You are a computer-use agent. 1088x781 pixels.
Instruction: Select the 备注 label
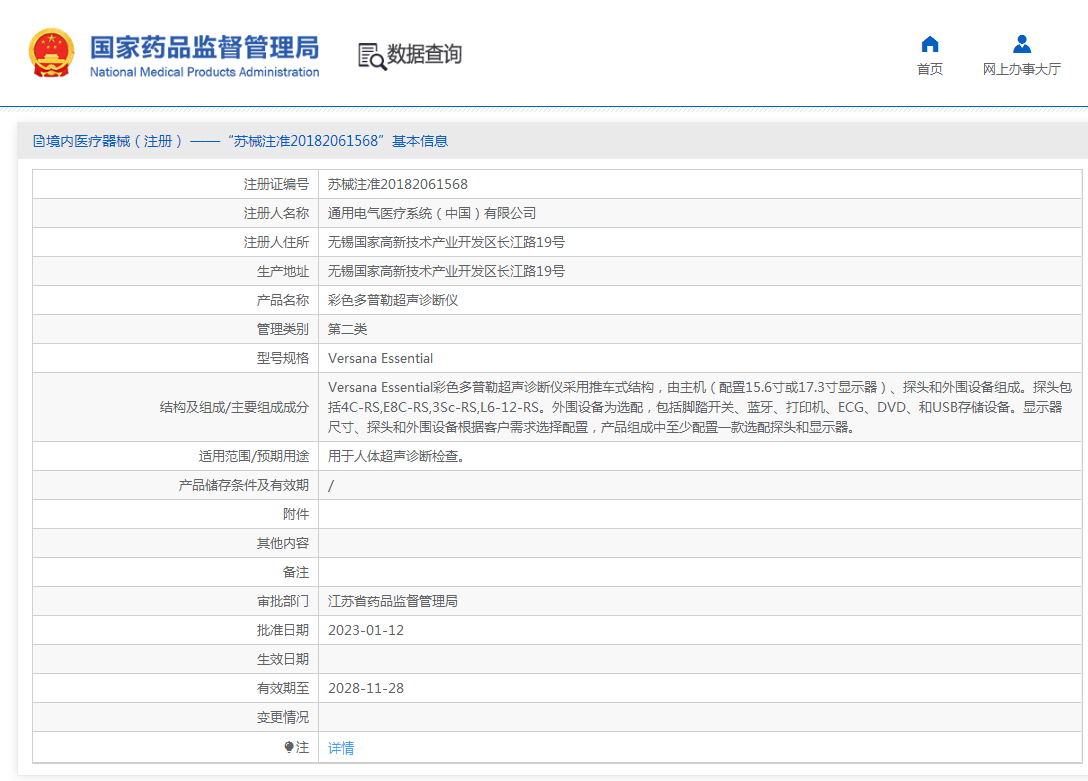pyautogui.click(x=296, y=573)
